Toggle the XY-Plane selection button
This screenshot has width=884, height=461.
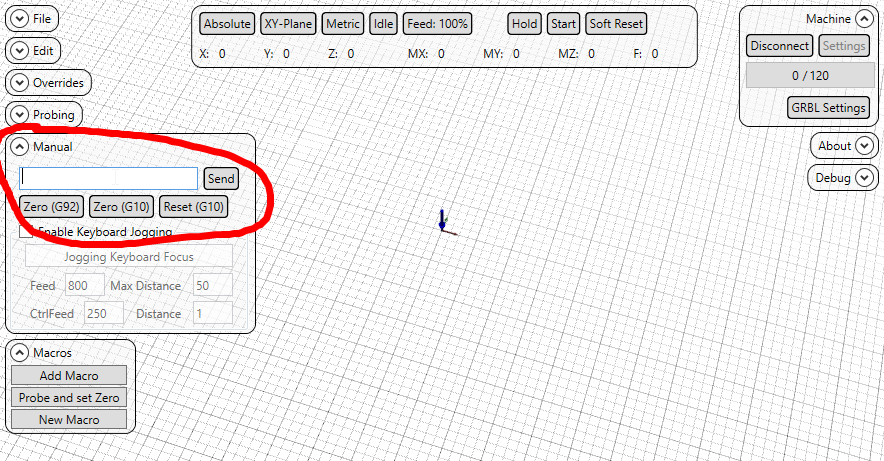tap(288, 24)
